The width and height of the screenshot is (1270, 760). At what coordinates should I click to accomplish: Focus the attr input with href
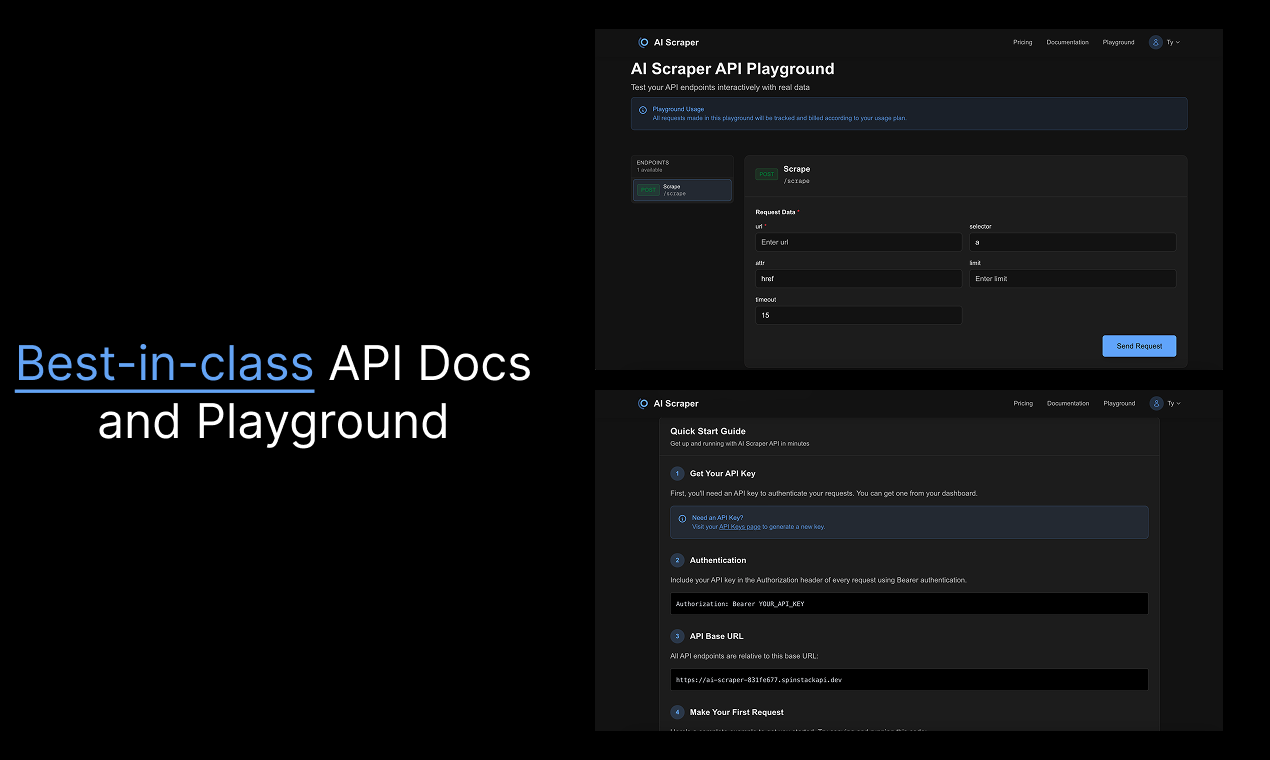click(x=858, y=279)
